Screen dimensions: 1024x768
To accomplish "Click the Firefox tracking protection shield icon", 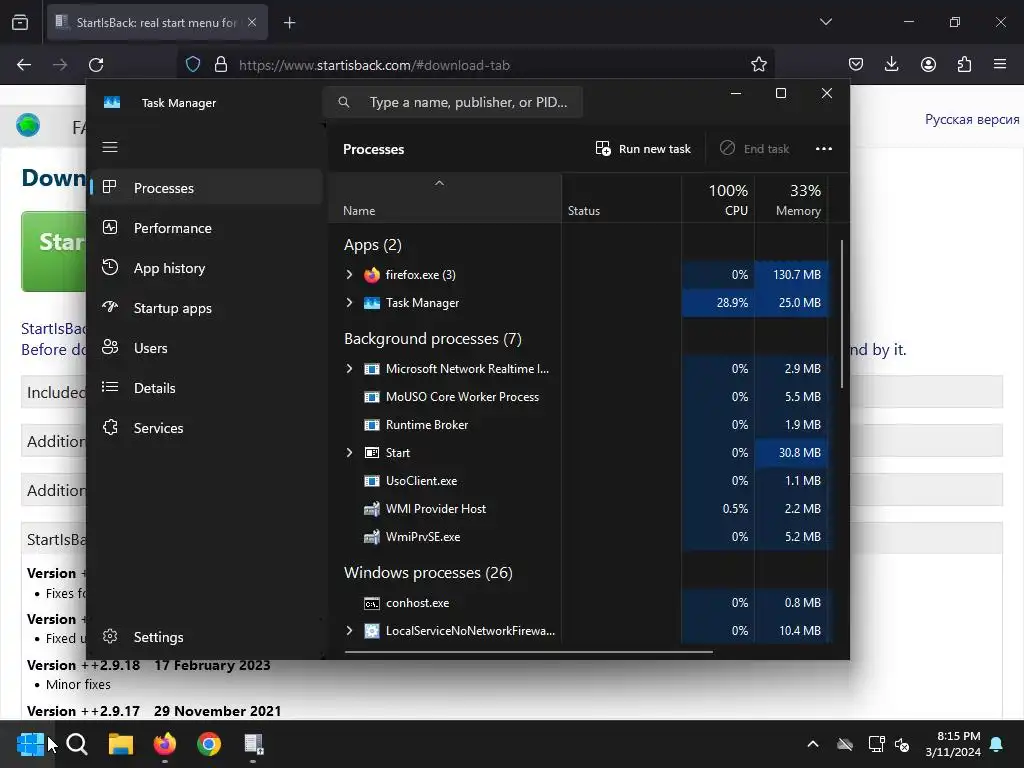I will coord(193,64).
